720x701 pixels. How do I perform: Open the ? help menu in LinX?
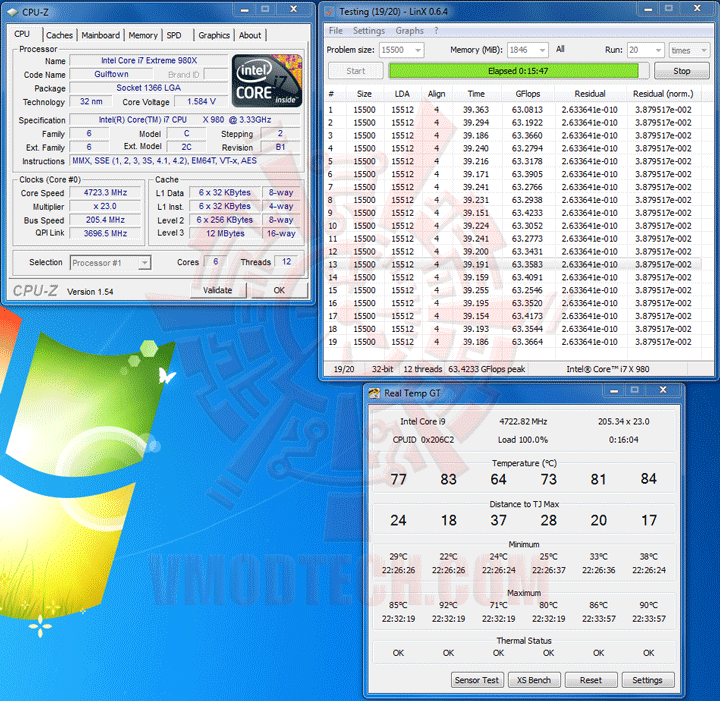[x=436, y=31]
